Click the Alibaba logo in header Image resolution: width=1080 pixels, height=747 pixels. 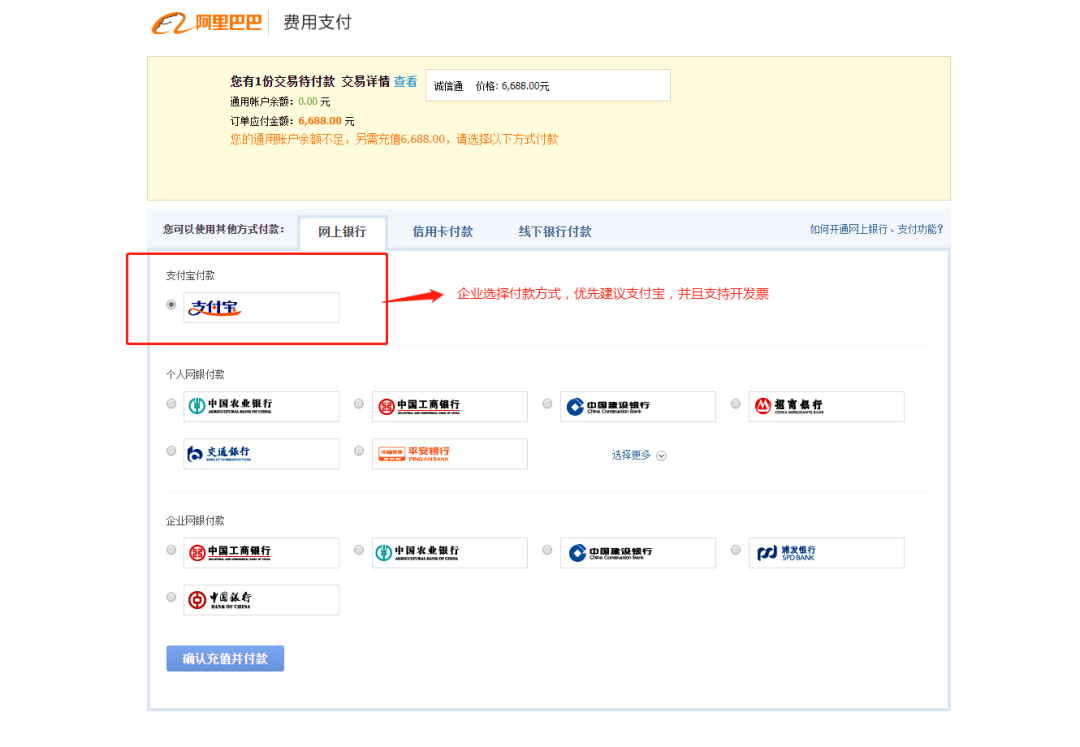(207, 23)
